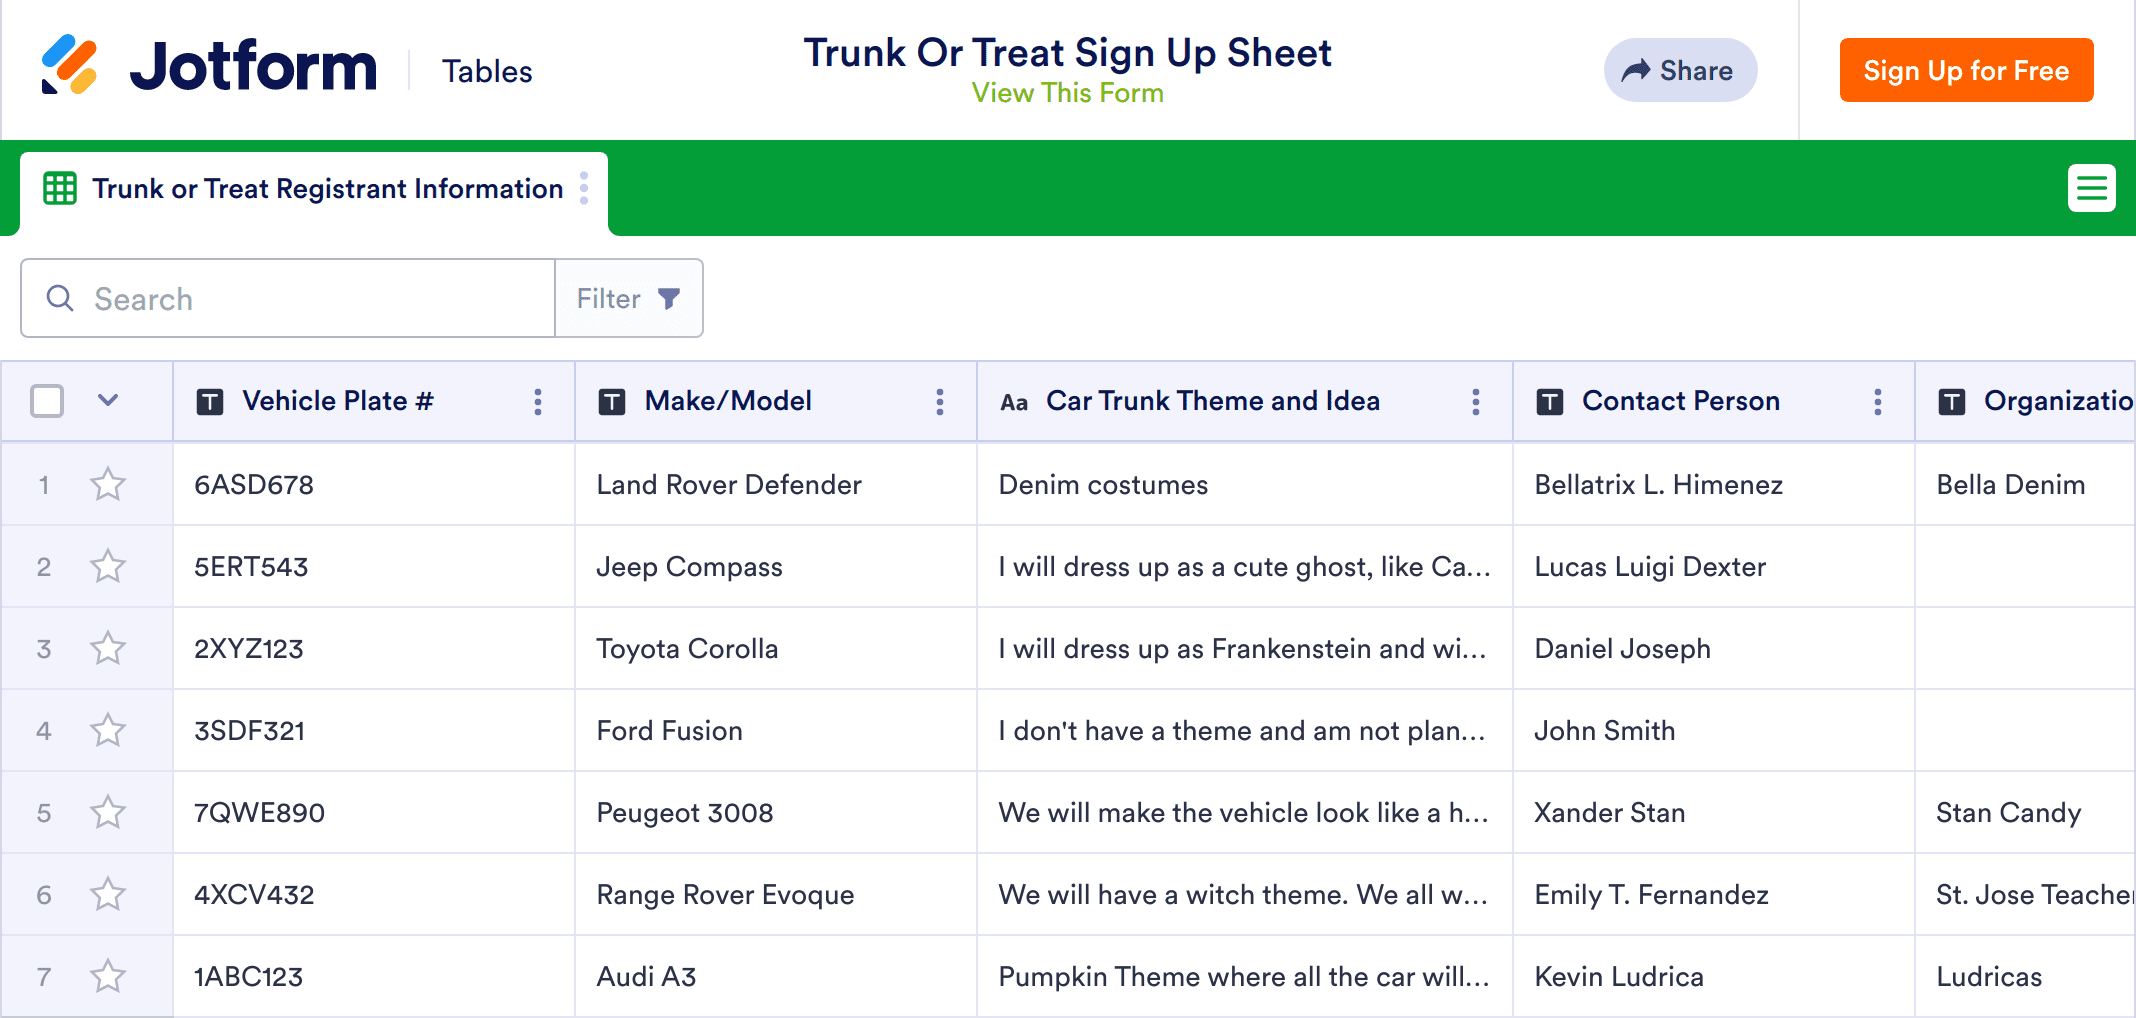
Task: Open the registrant tab's options dots
Action: (584, 188)
